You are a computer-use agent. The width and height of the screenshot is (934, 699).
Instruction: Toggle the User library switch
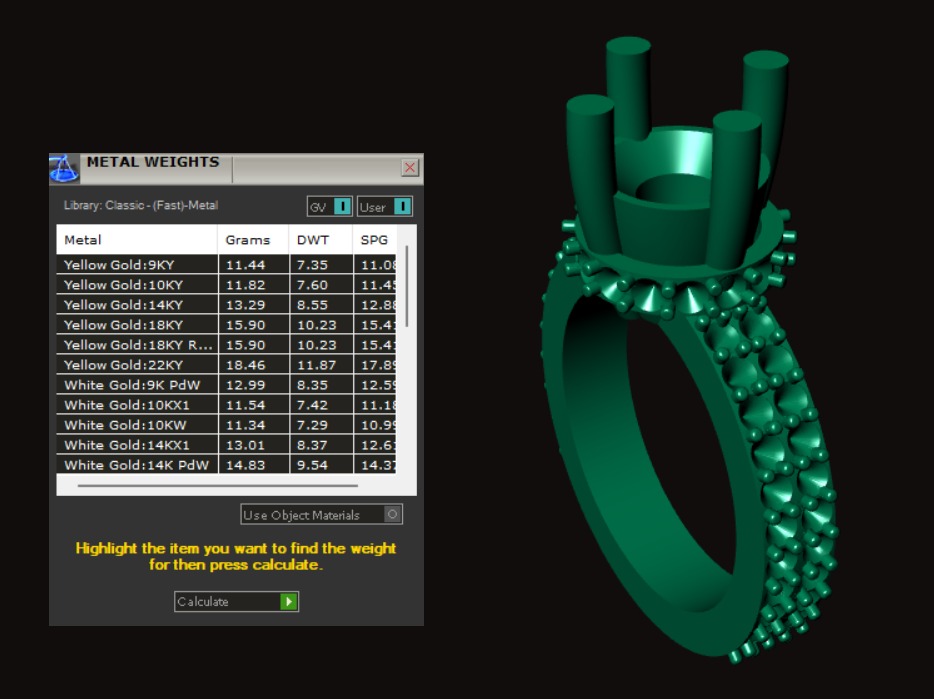pyautogui.click(x=401, y=207)
